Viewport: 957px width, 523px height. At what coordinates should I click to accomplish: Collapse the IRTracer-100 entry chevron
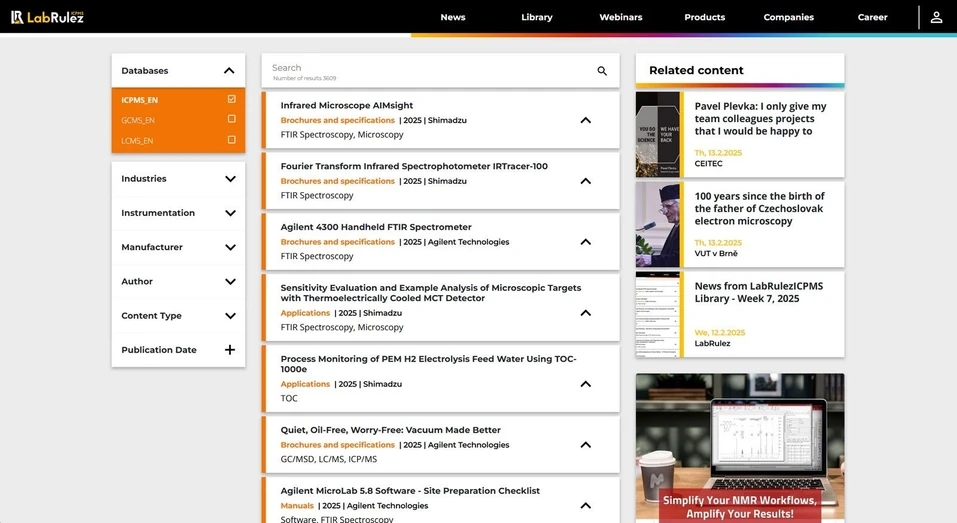tap(585, 181)
